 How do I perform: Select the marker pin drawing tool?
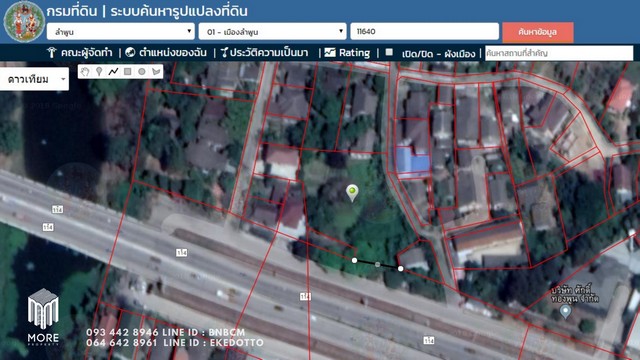(99, 72)
